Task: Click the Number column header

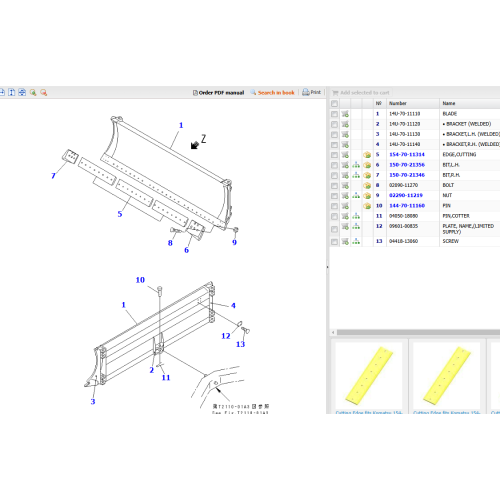Action: pyautogui.click(x=413, y=103)
